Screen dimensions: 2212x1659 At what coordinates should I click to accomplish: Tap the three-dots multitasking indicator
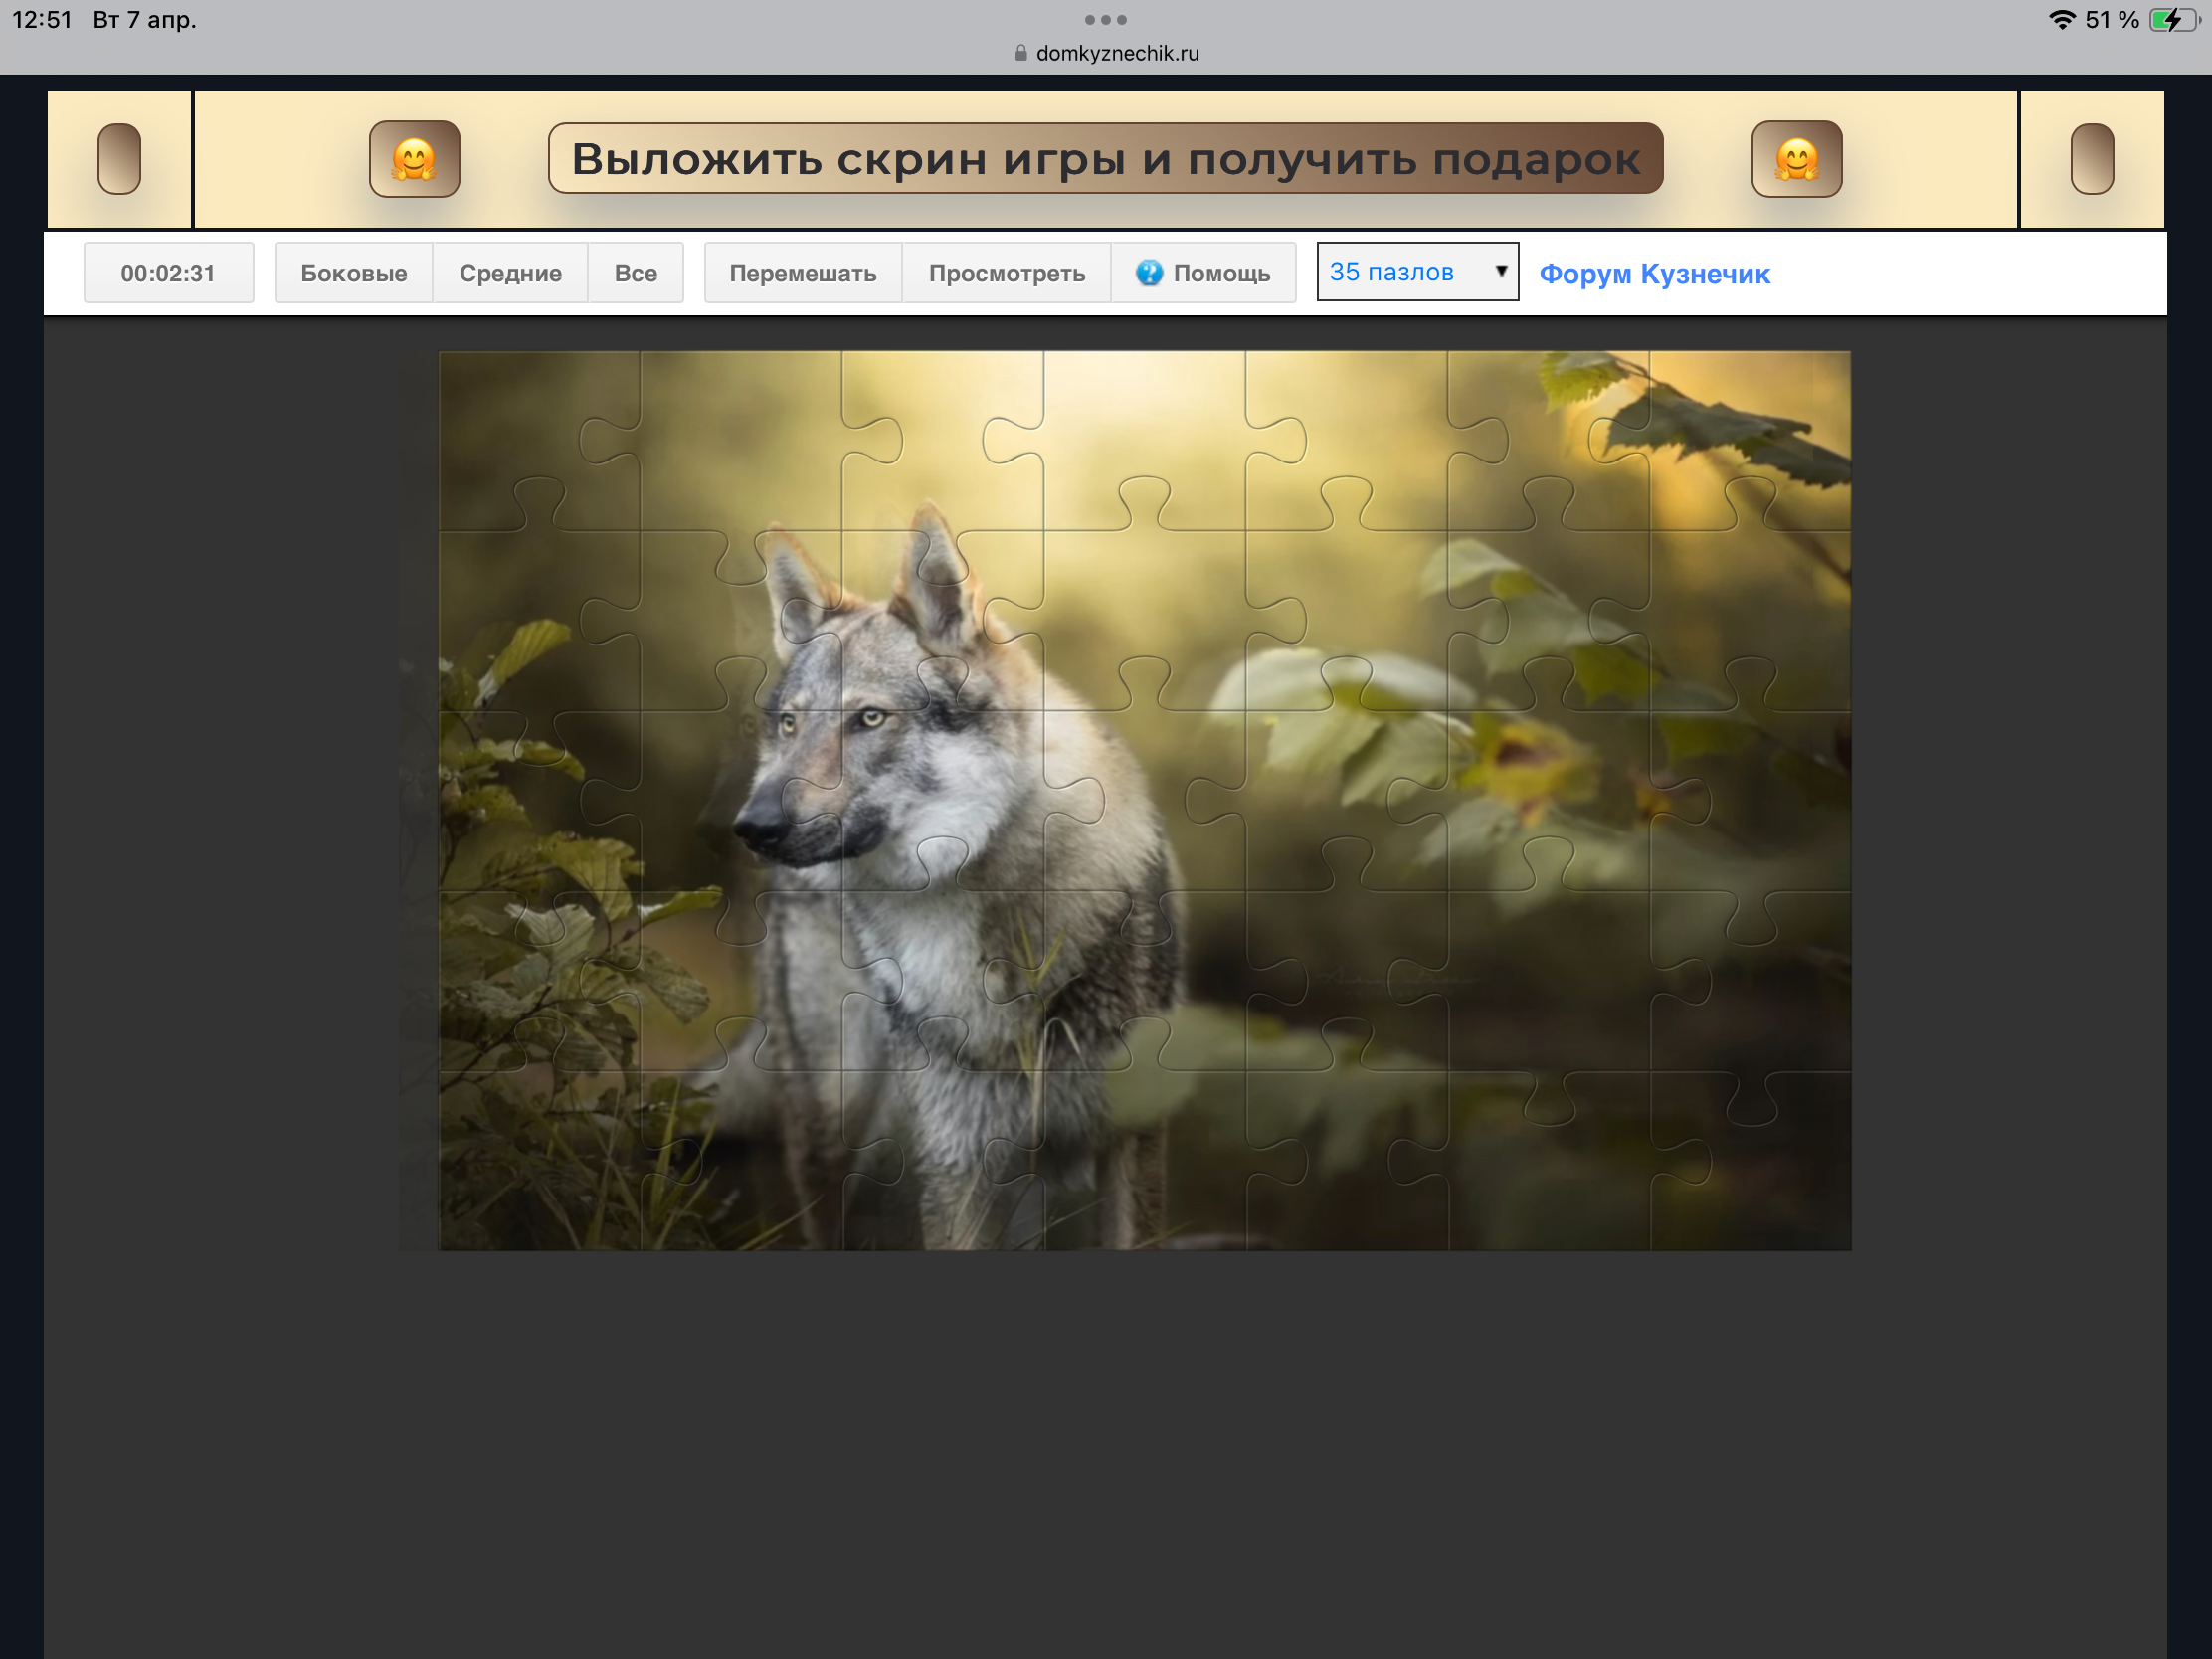coord(1105,20)
